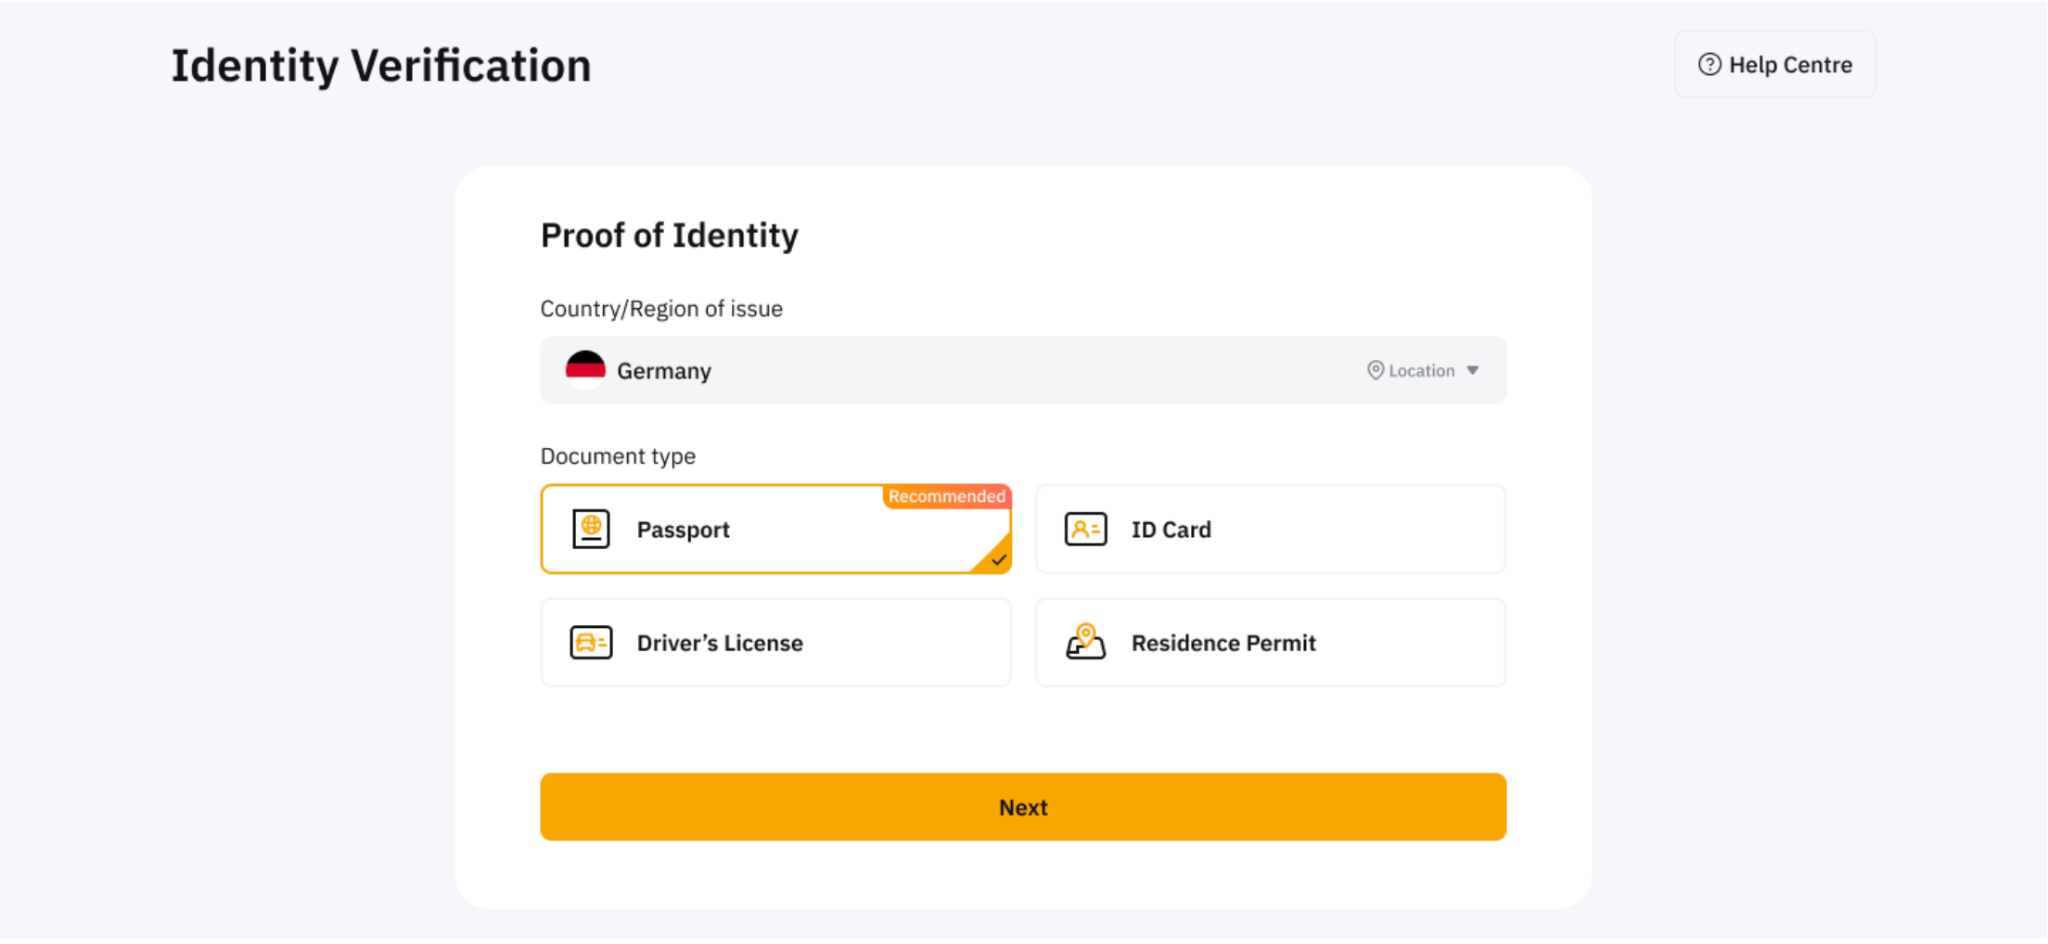2048x944 pixels.
Task: Click the Germany country name in selector
Action: coord(664,371)
